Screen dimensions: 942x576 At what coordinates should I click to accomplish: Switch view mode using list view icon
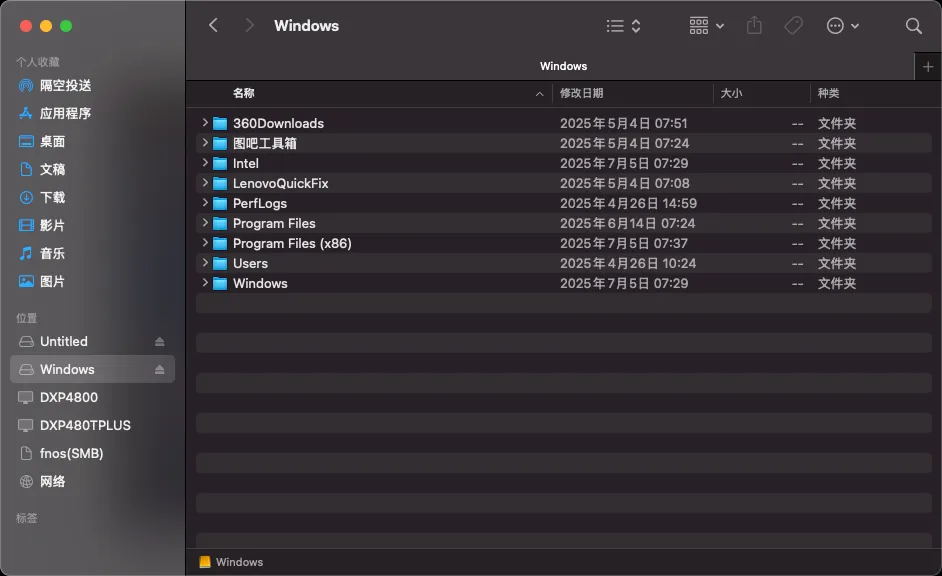tap(623, 26)
